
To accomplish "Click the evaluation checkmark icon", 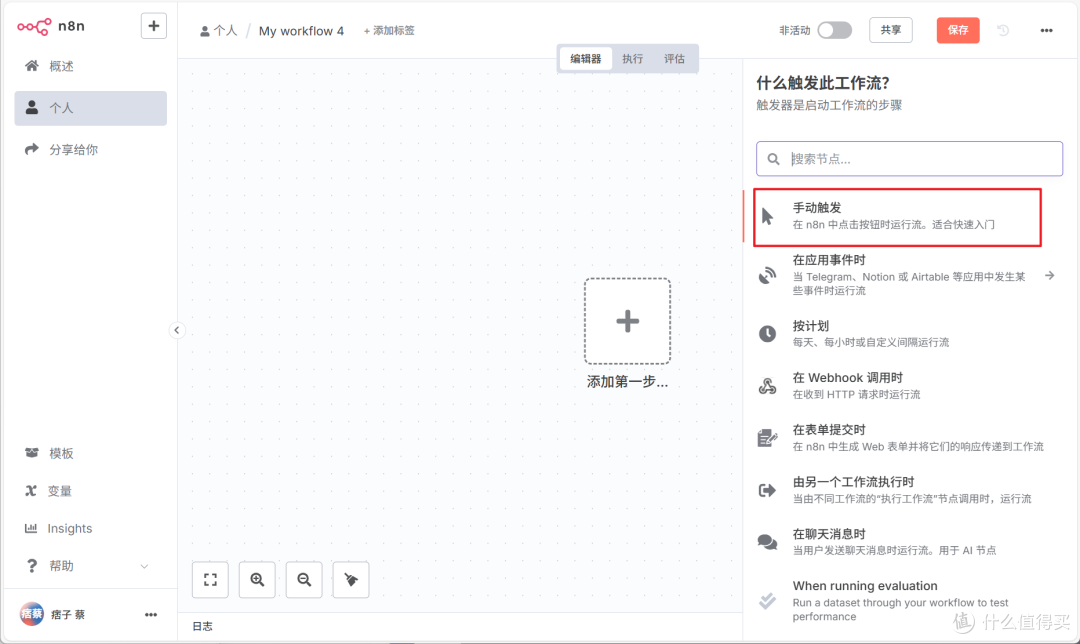I will pos(767,601).
